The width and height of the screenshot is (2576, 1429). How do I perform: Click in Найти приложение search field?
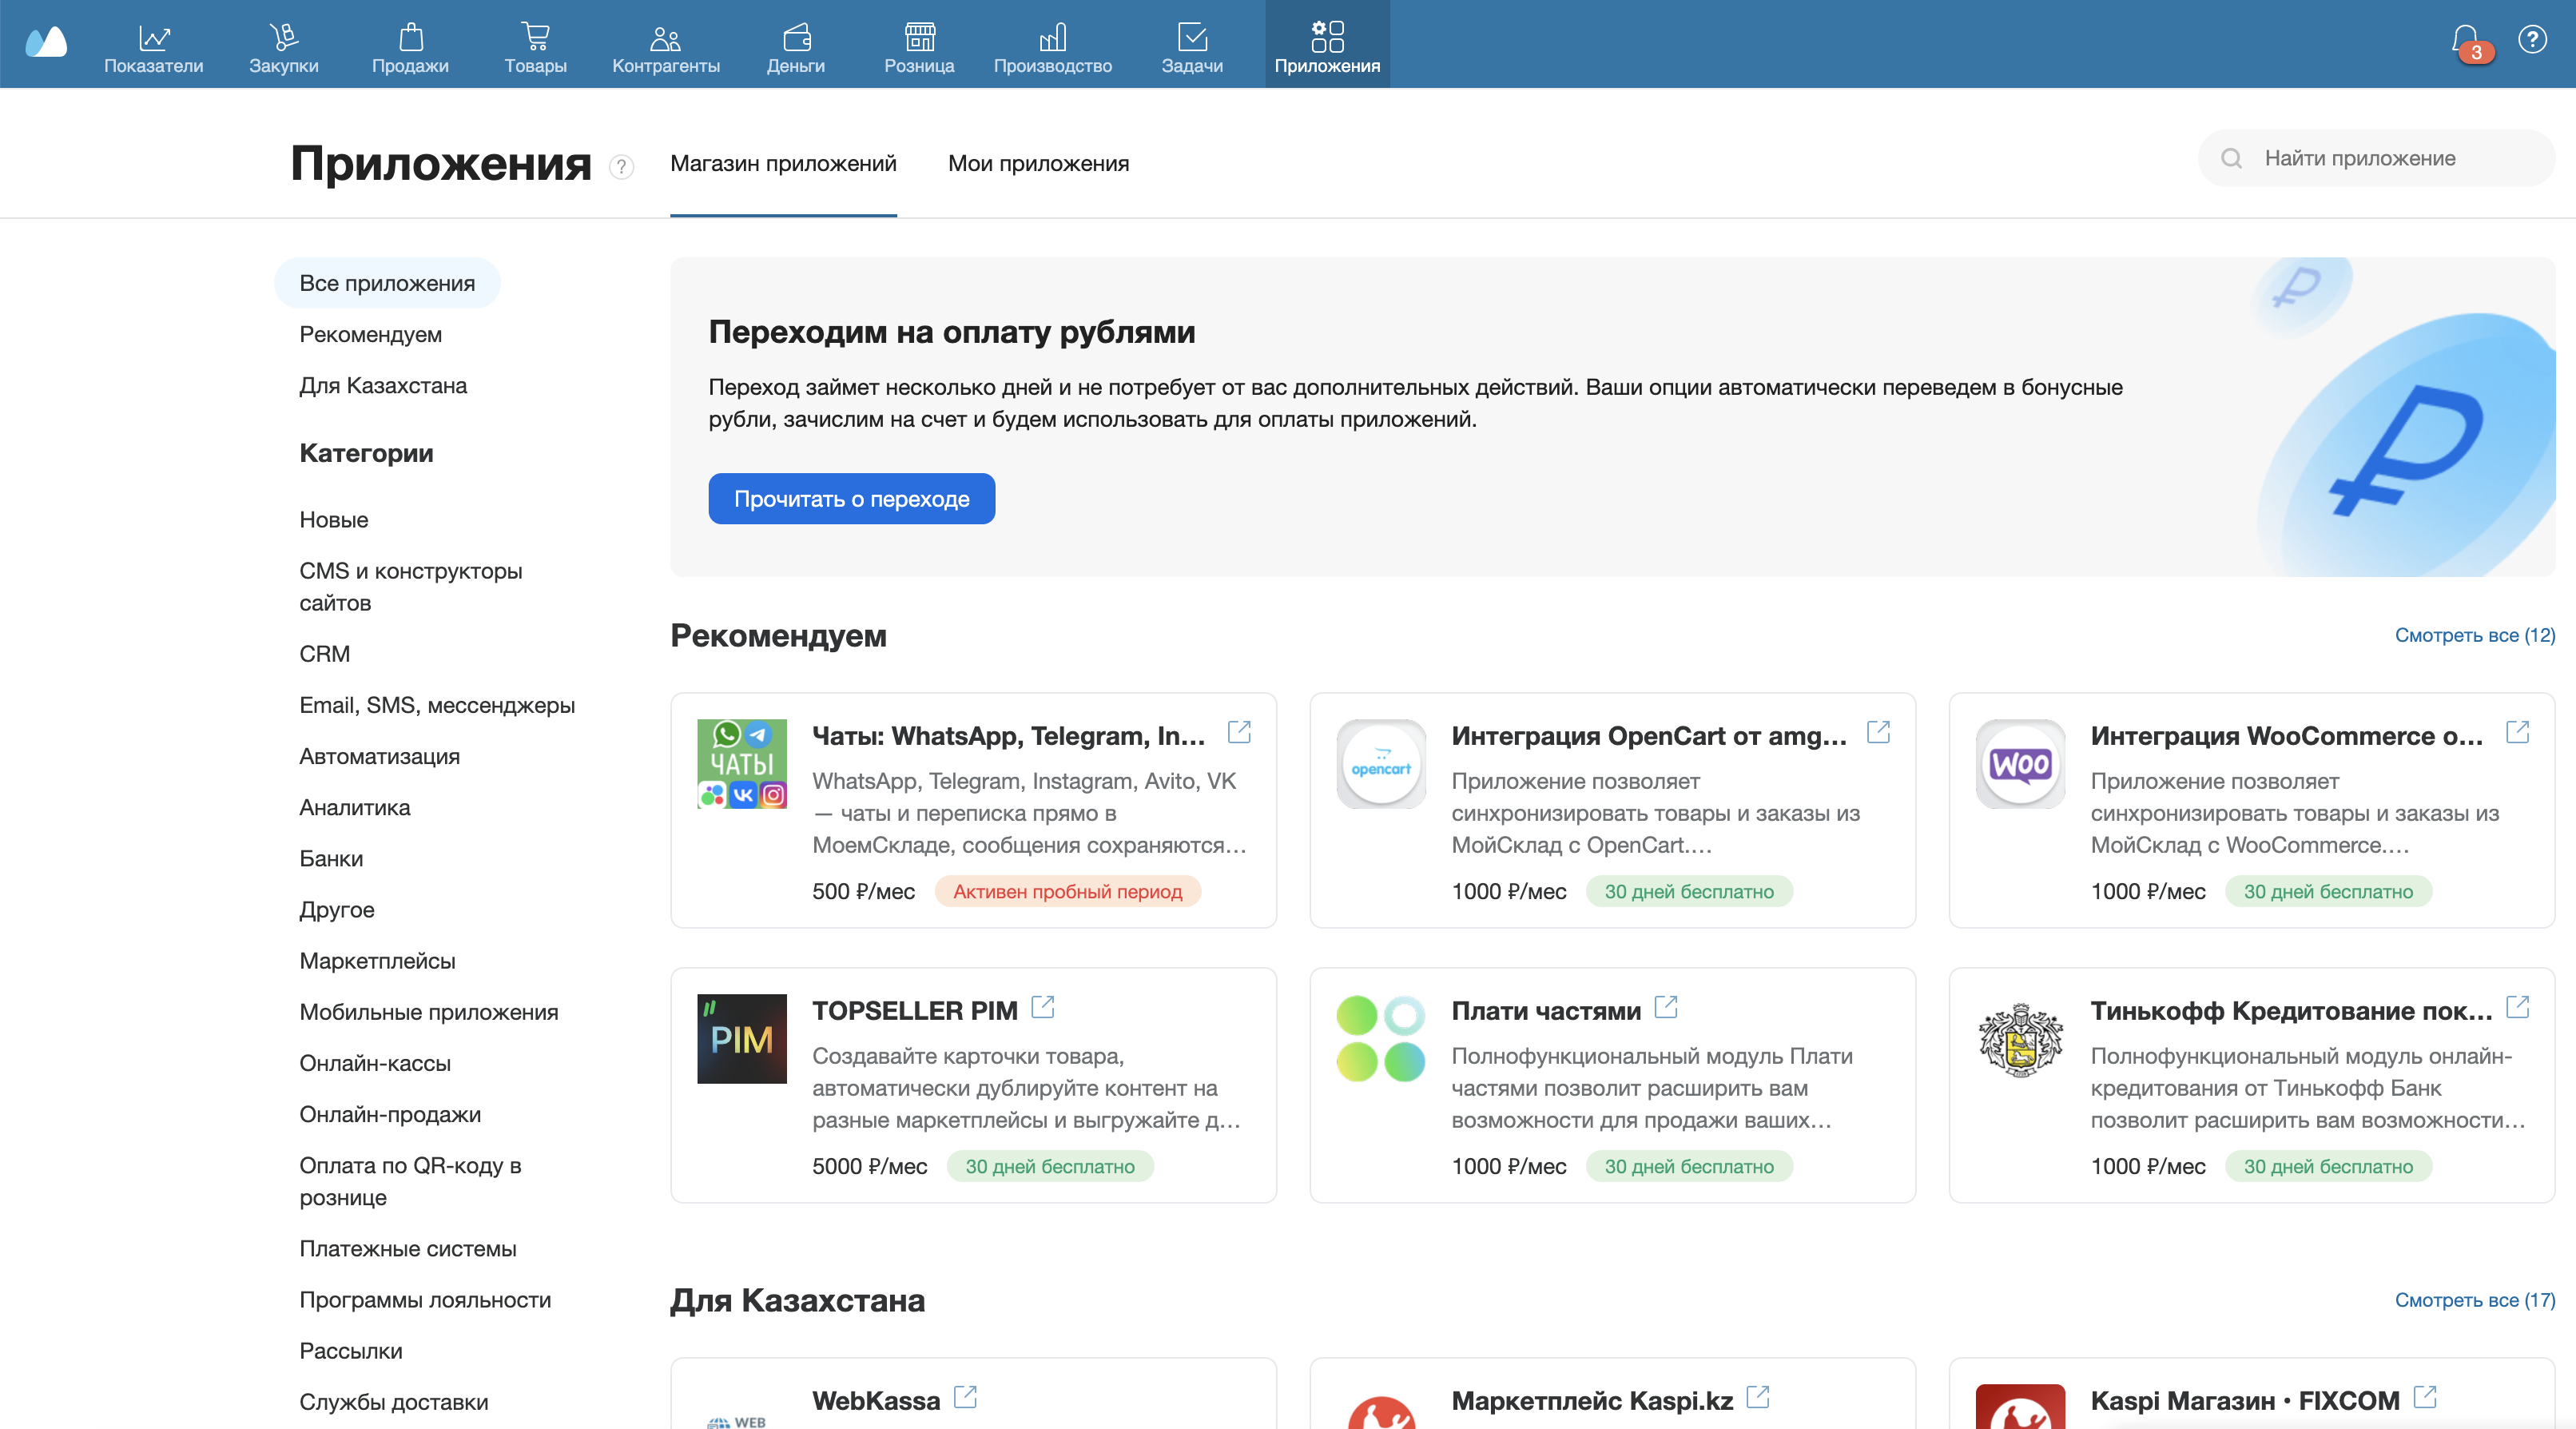(x=2376, y=158)
